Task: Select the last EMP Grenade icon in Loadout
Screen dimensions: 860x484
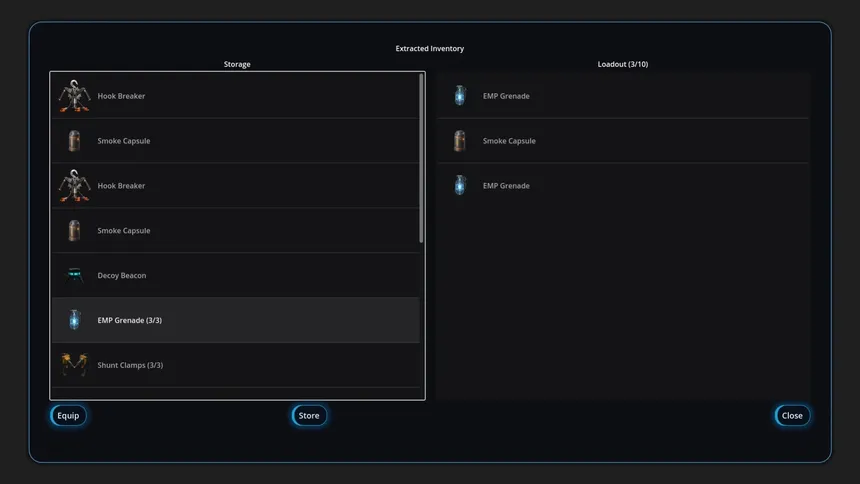Action: [x=459, y=186]
